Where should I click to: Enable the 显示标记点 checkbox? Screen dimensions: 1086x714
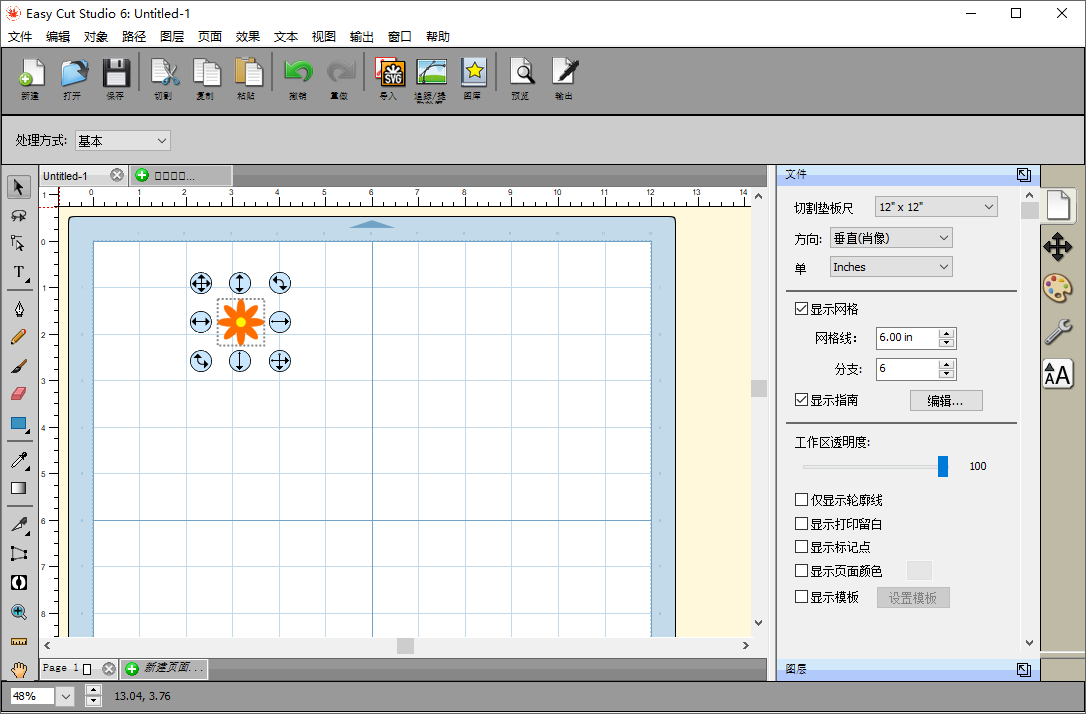pyautogui.click(x=801, y=546)
